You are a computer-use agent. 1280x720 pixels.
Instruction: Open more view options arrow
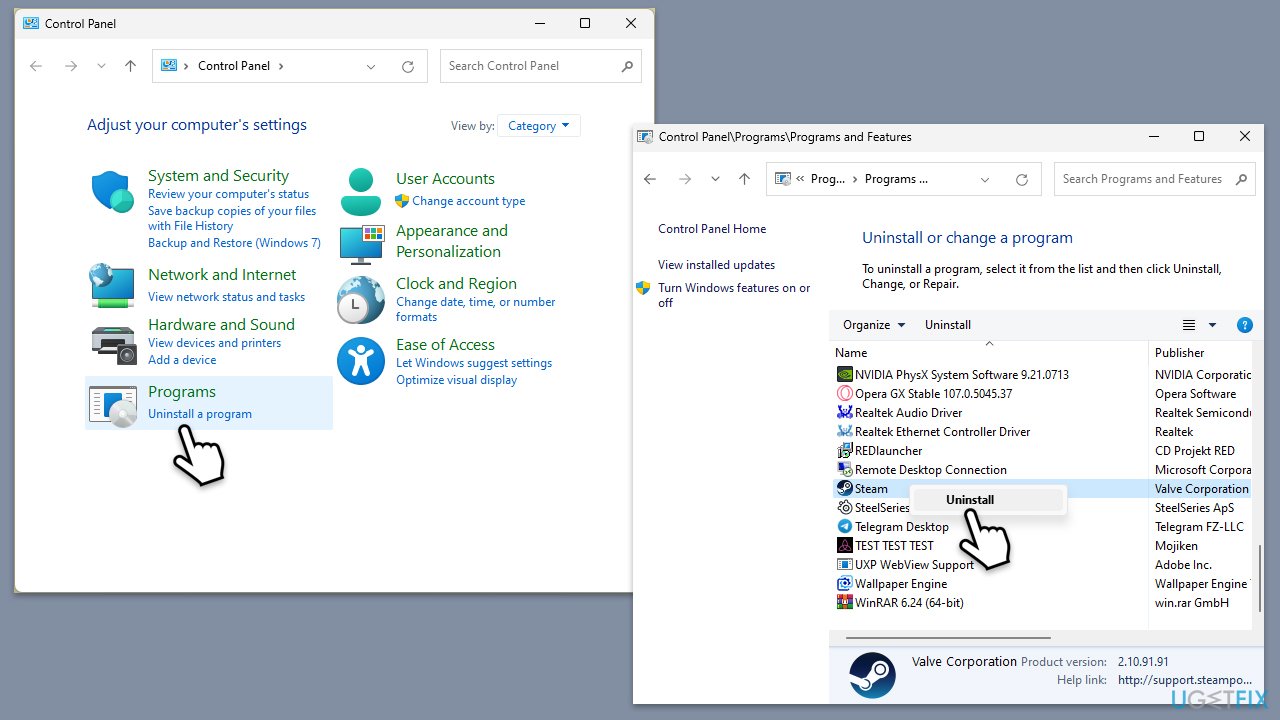pyautogui.click(x=1212, y=325)
